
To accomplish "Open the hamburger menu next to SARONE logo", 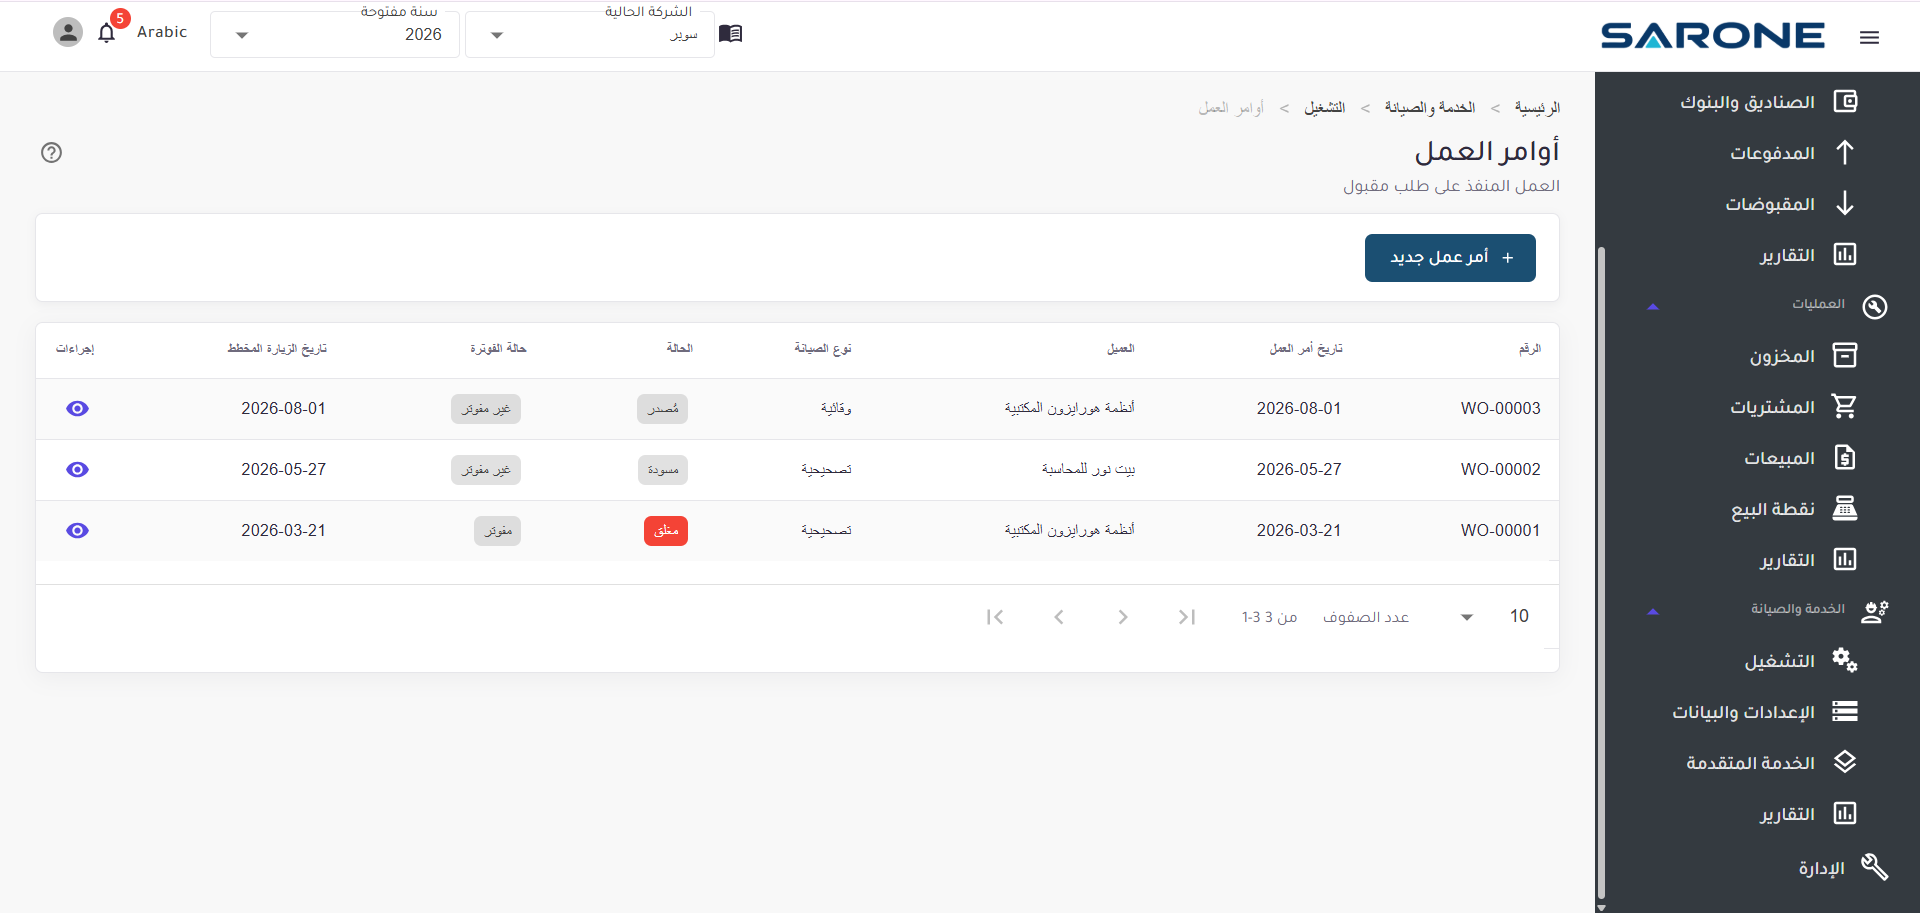I will click(x=1869, y=37).
